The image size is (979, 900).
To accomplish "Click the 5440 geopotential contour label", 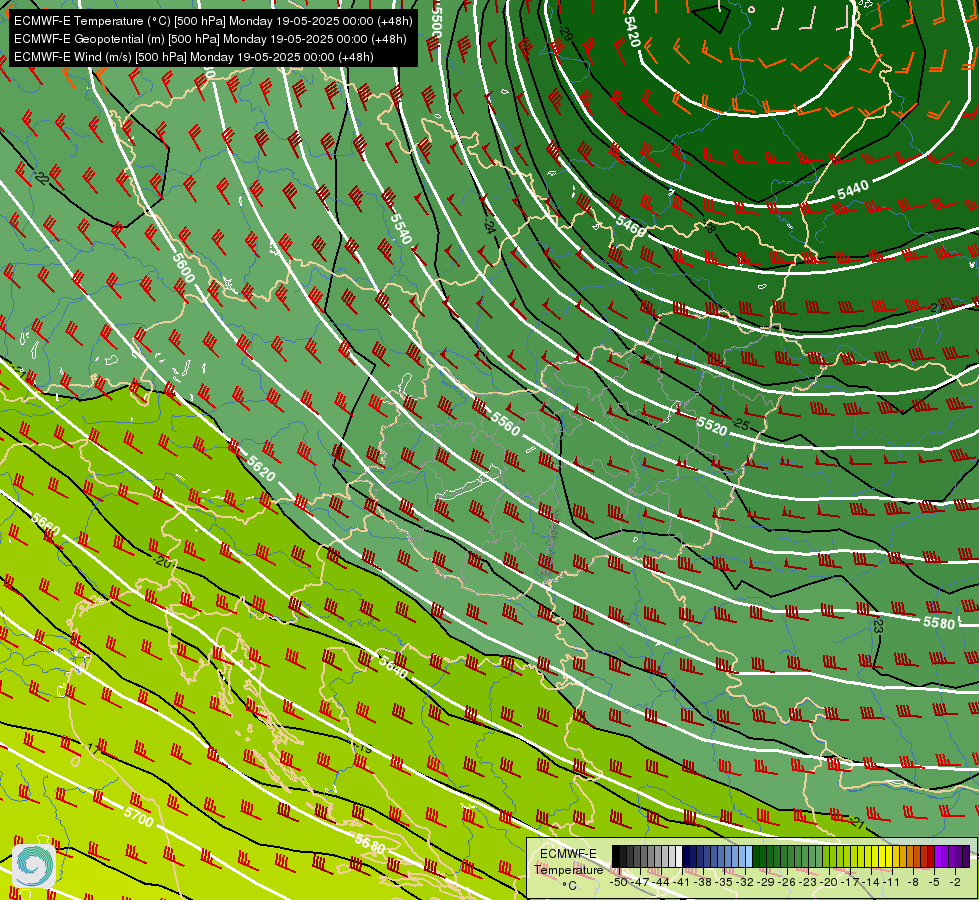I will pyautogui.click(x=853, y=189).
